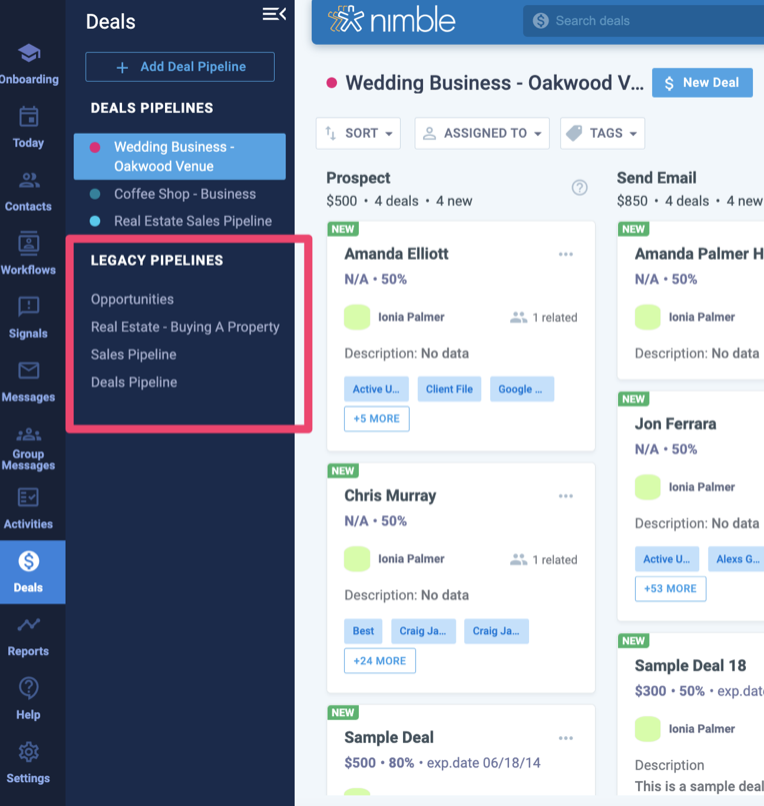Select Coffee Shop - Business pipeline
This screenshot has height=806, width=764.
coord(184,194)
